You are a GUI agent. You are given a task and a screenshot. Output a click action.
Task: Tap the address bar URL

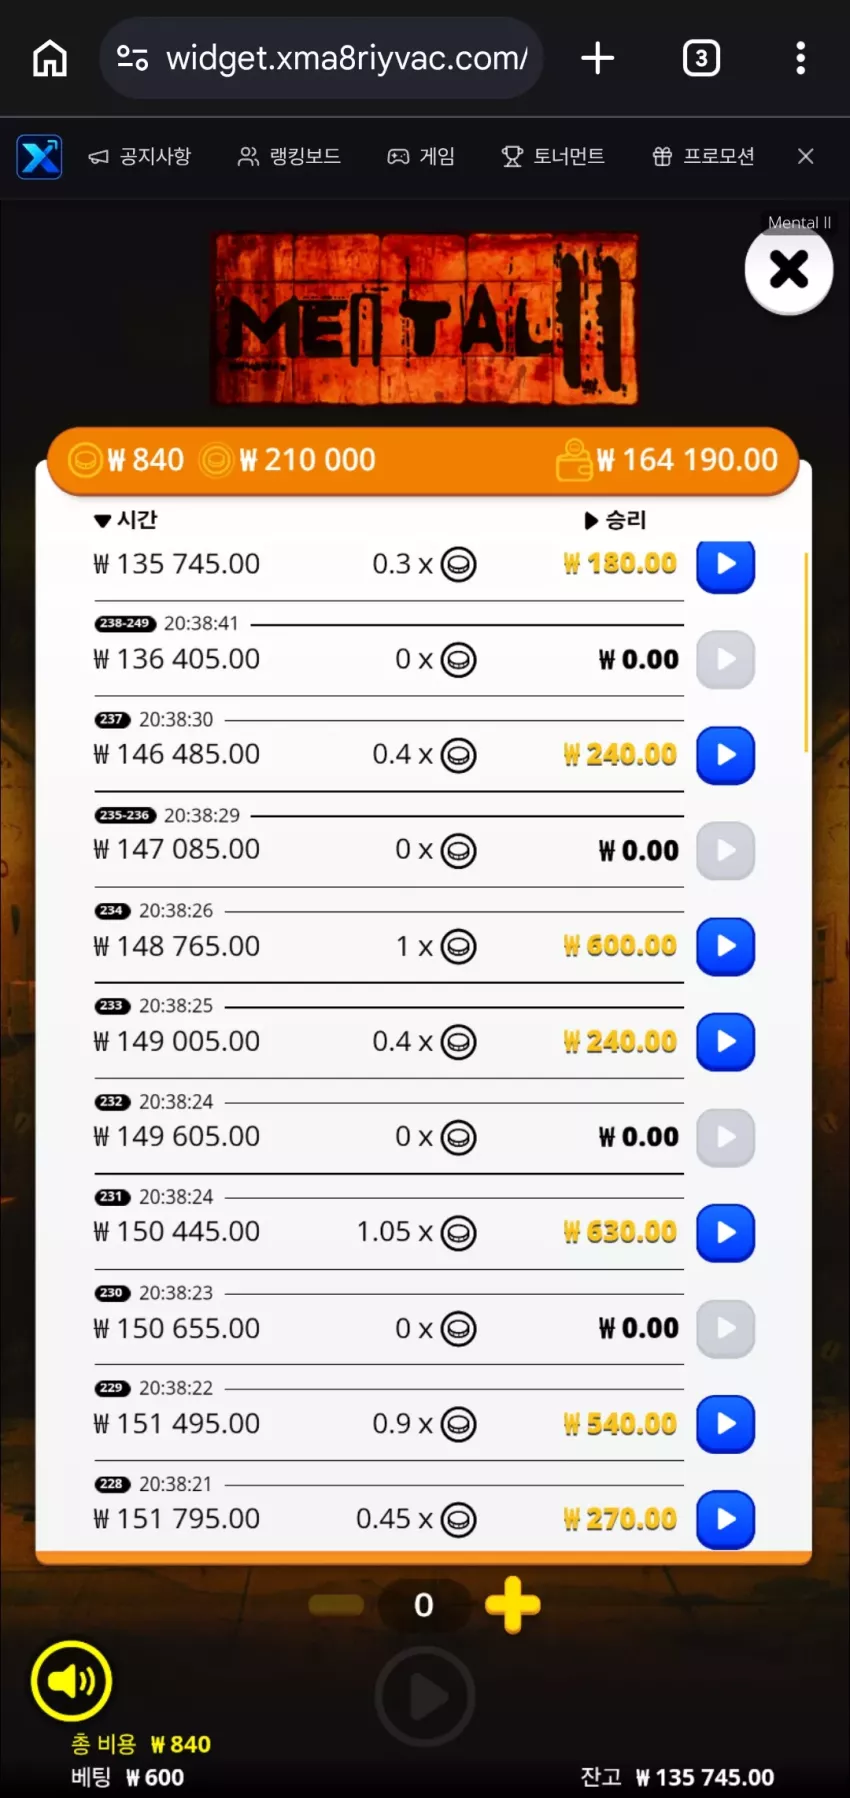click(x=346, y=58)
